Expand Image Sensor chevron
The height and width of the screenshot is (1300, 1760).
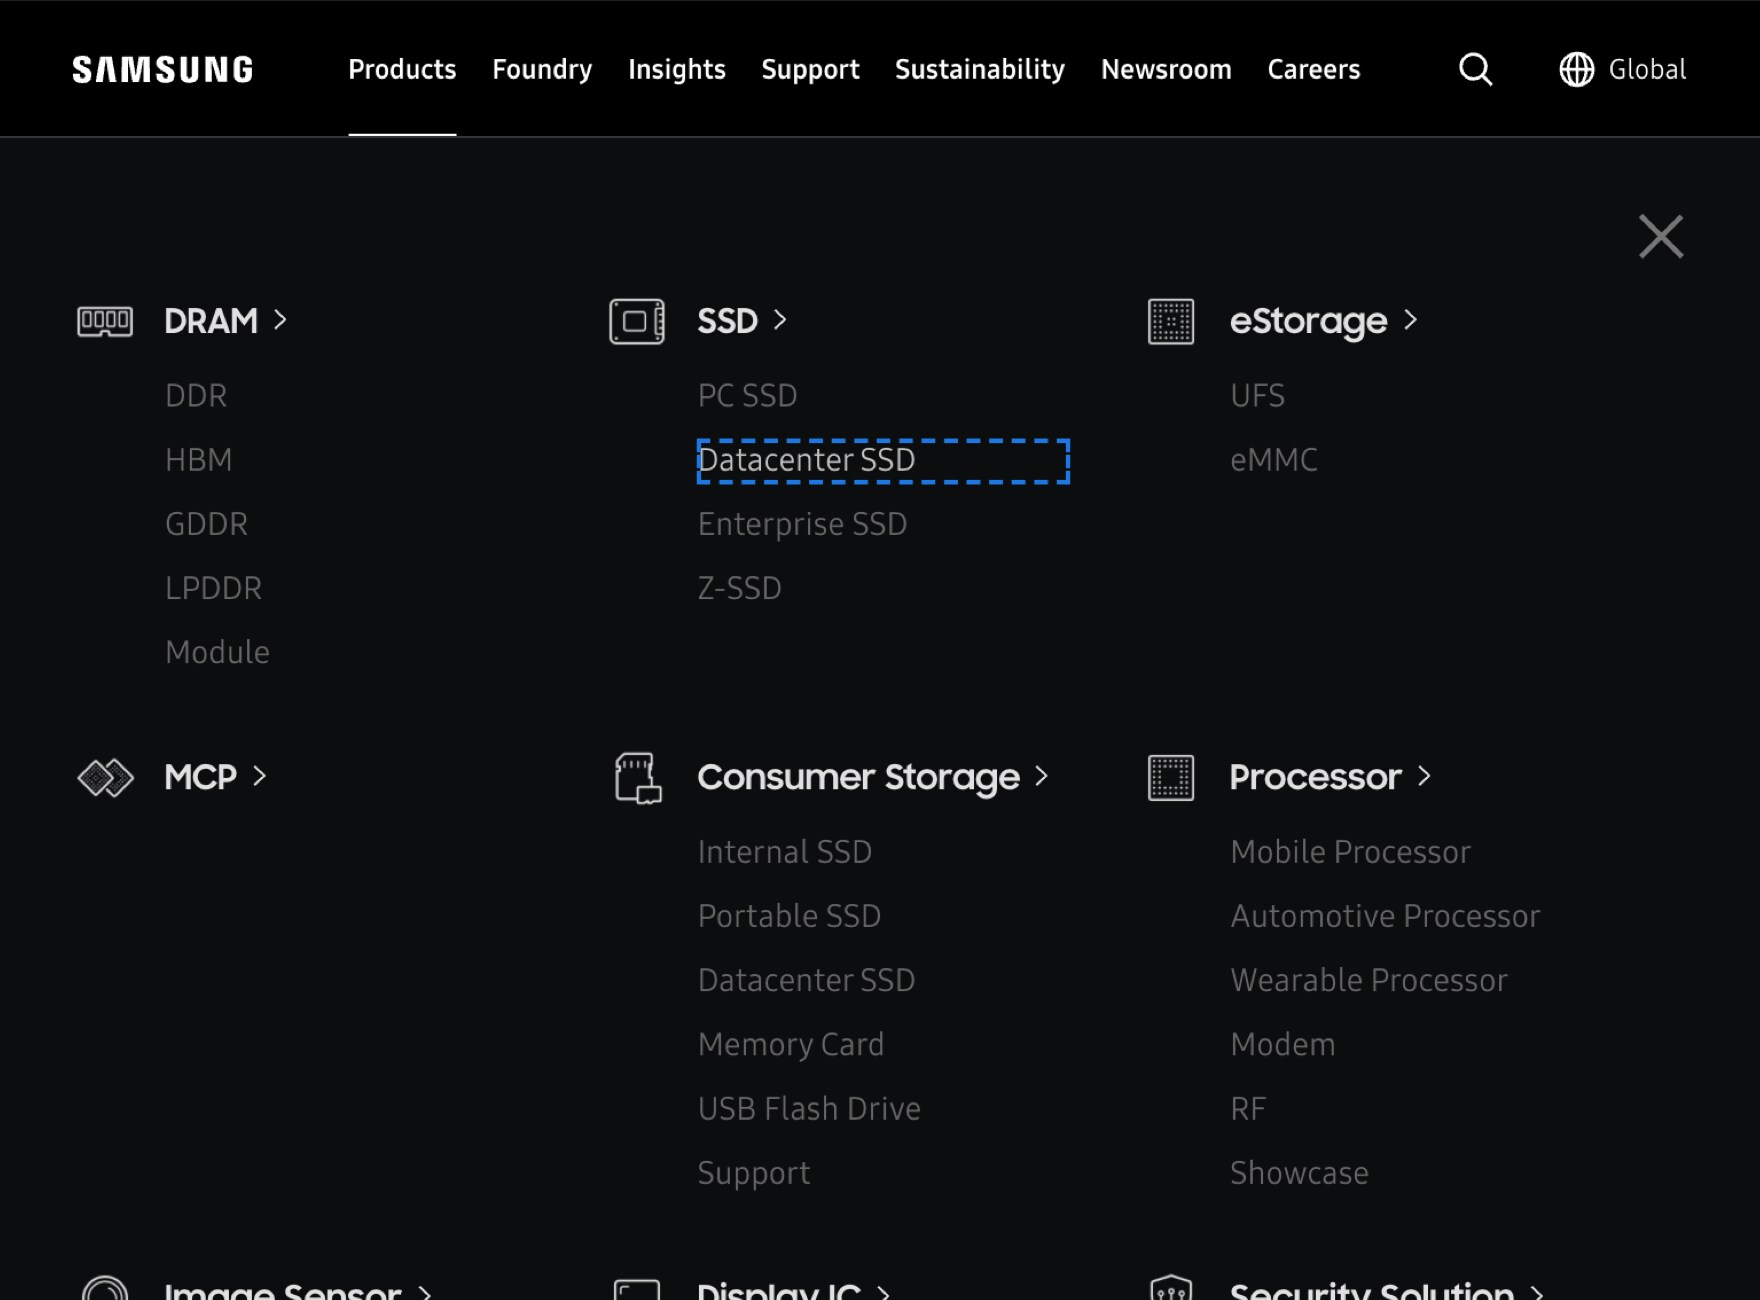coord(424,1291)
